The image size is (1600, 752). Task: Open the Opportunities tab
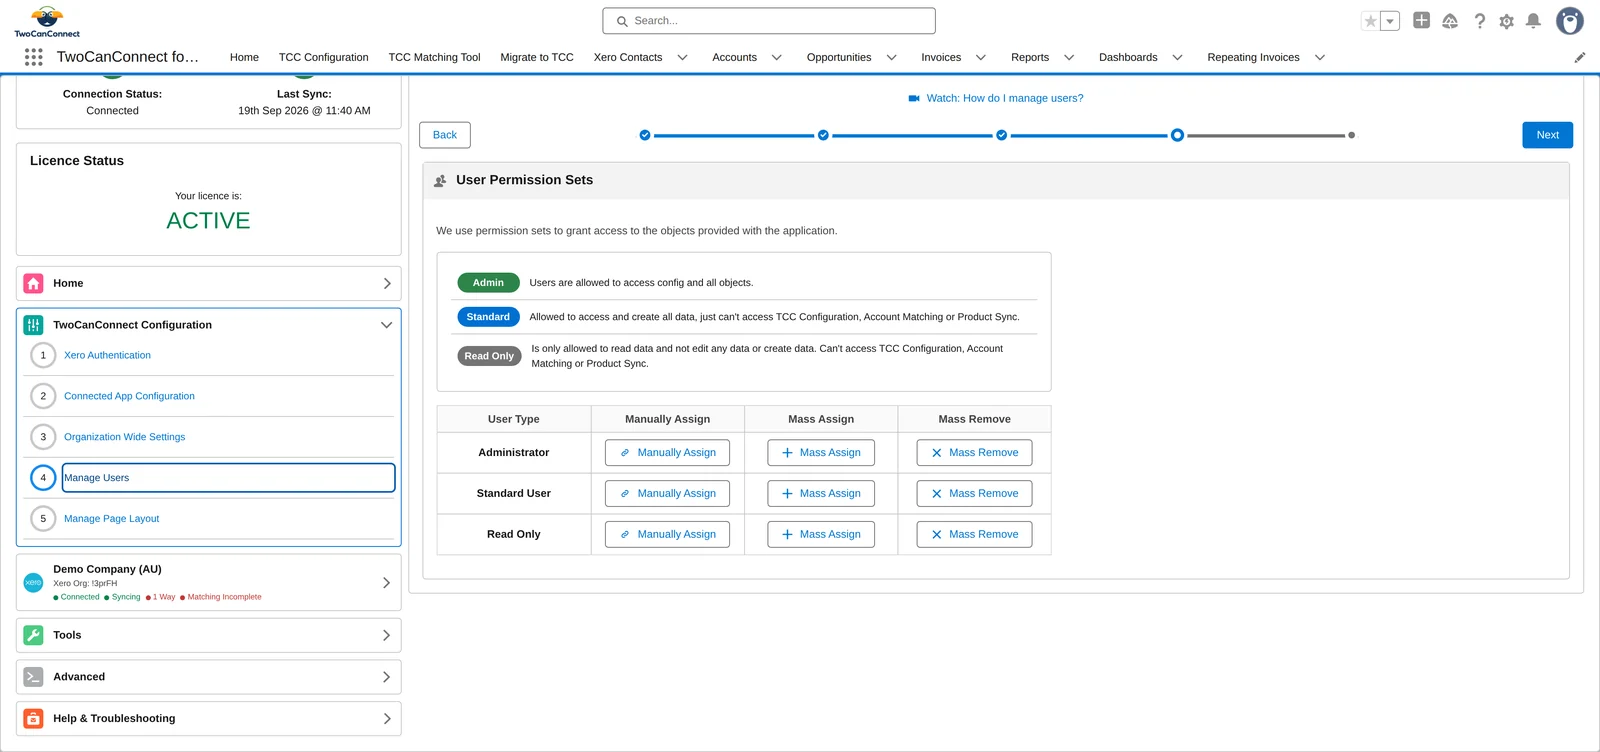(839, 57)
